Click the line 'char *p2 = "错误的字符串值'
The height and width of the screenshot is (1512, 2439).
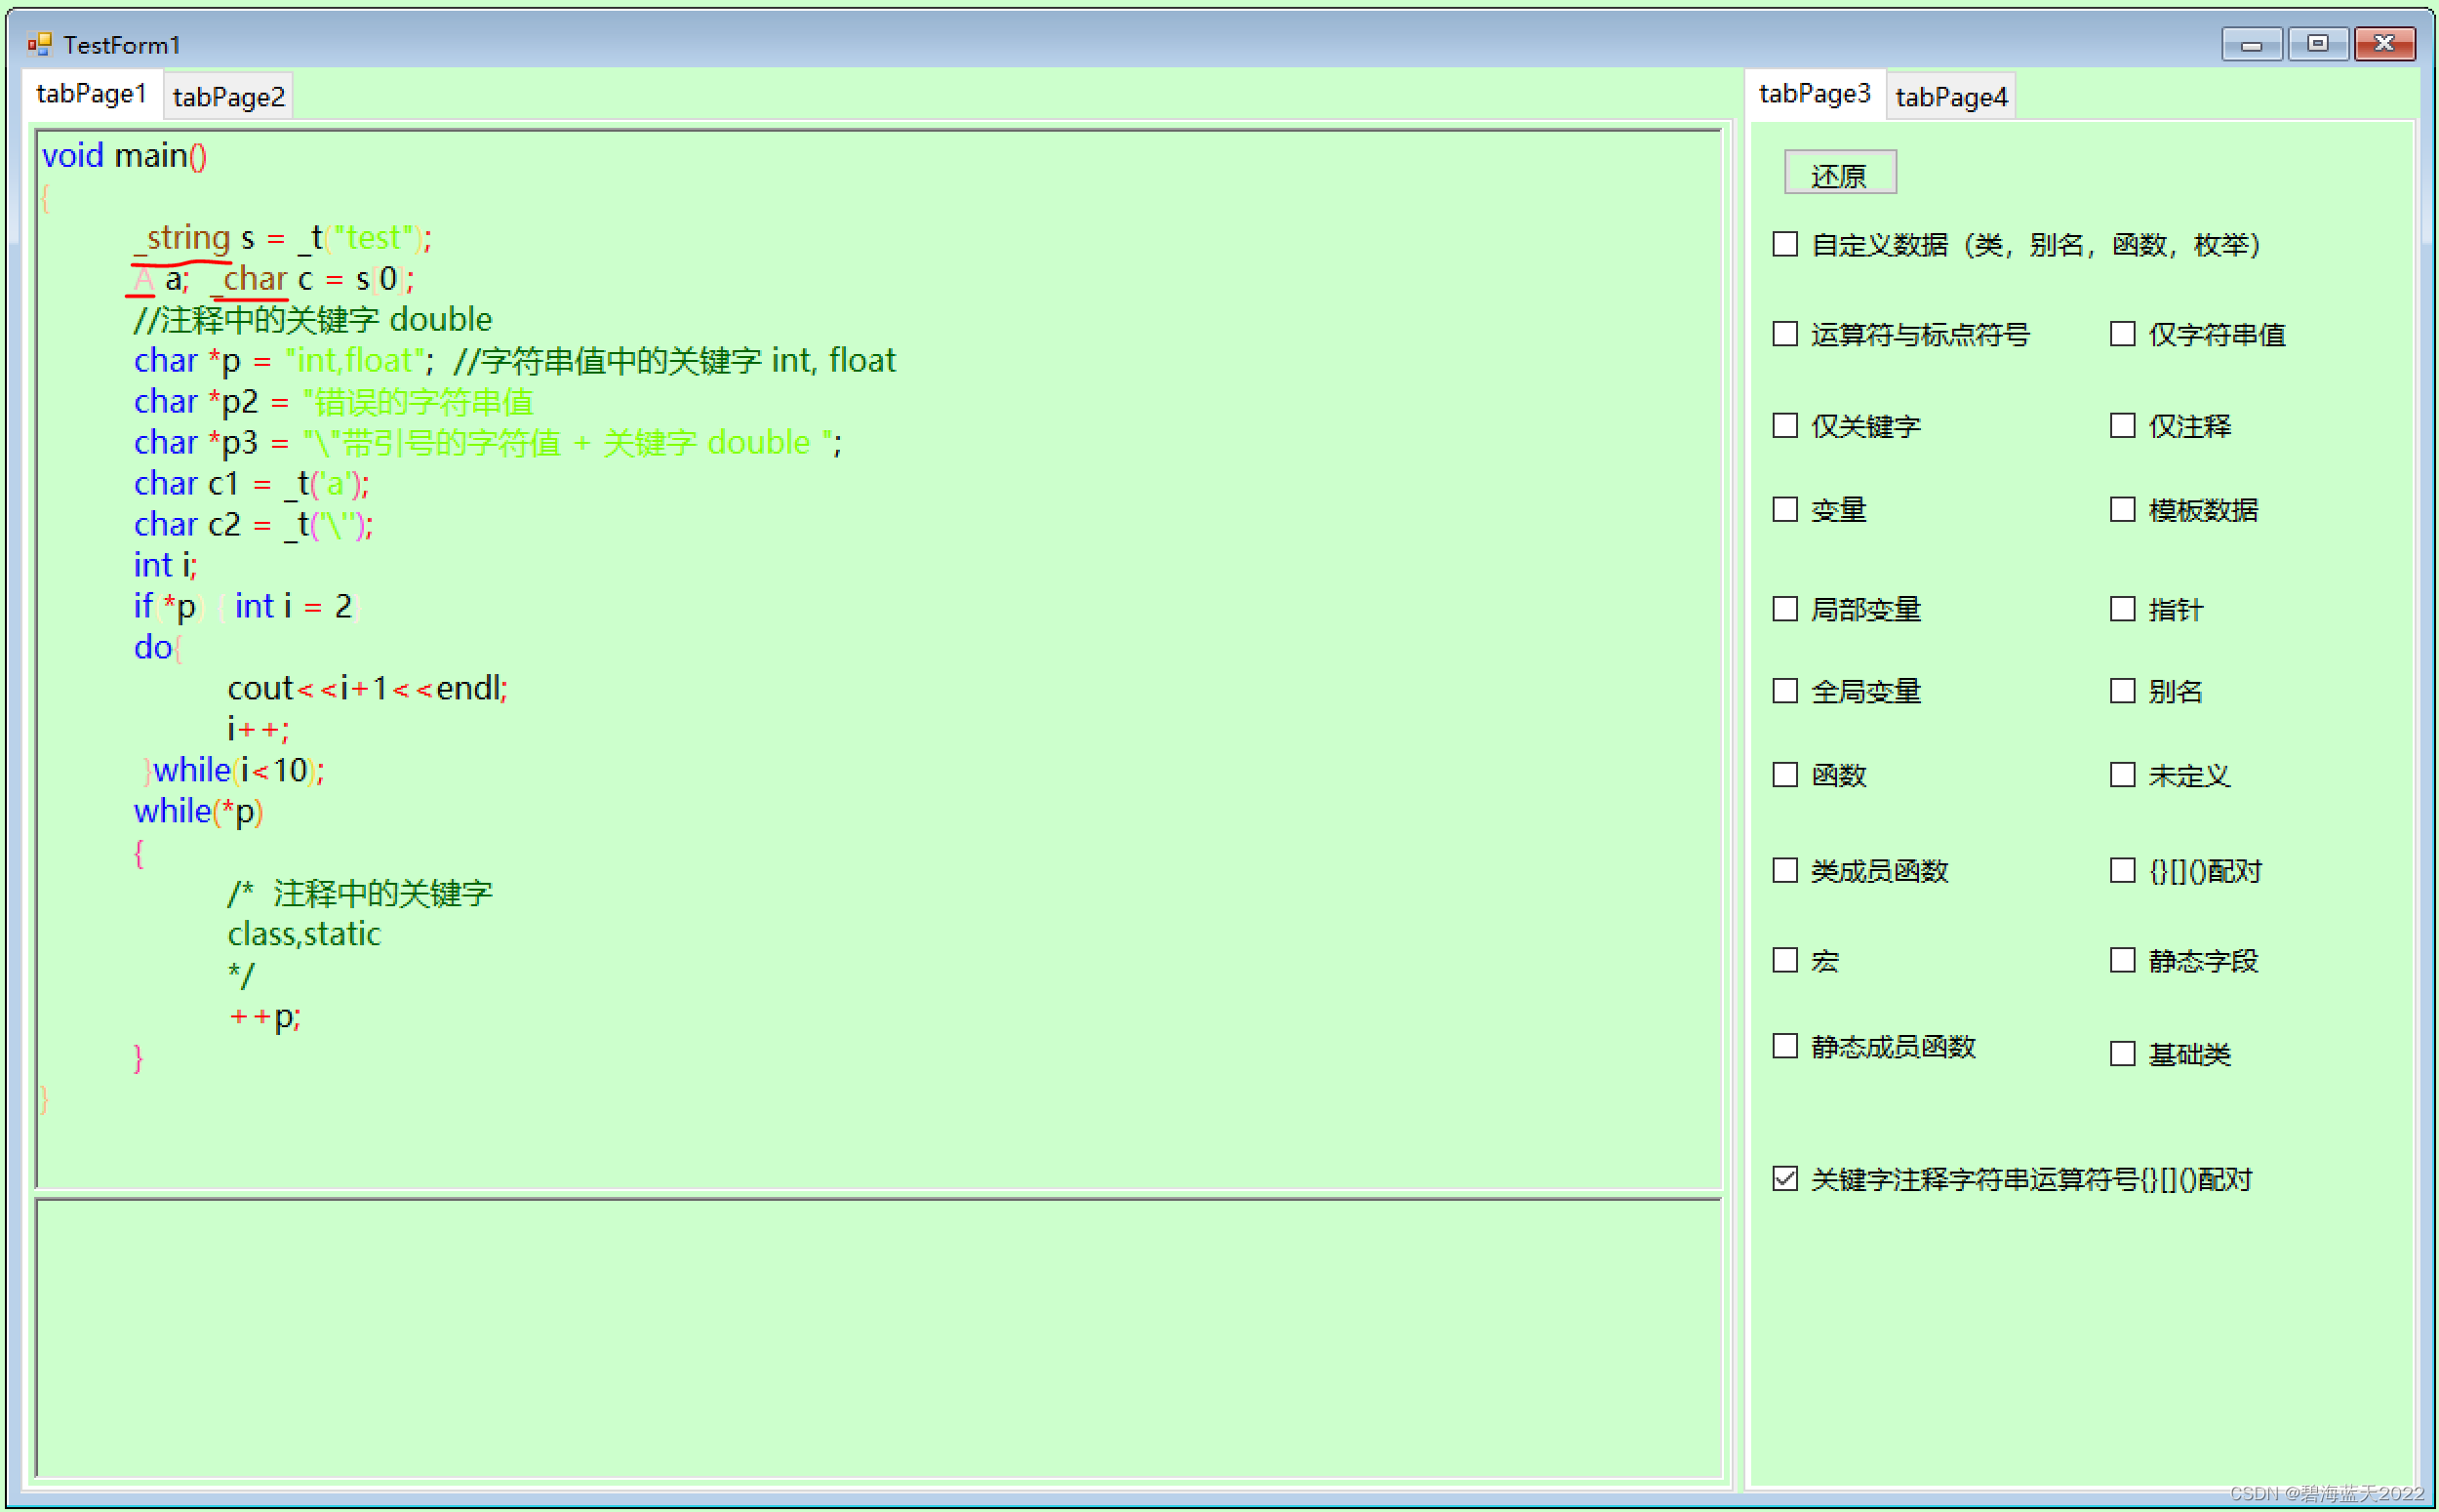(334, 402)
